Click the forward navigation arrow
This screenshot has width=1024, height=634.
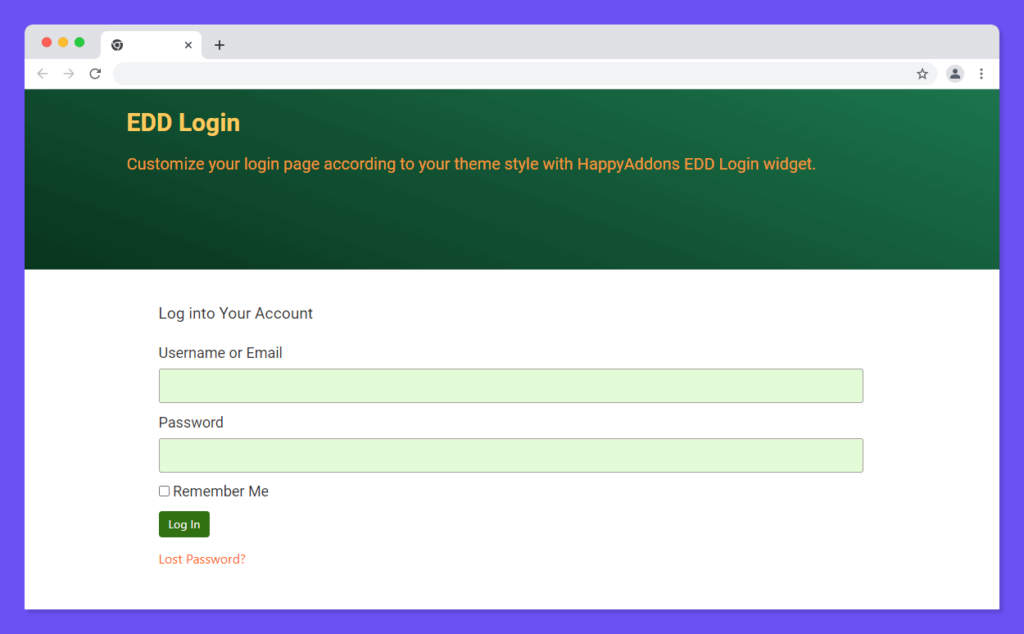point(68,73)
